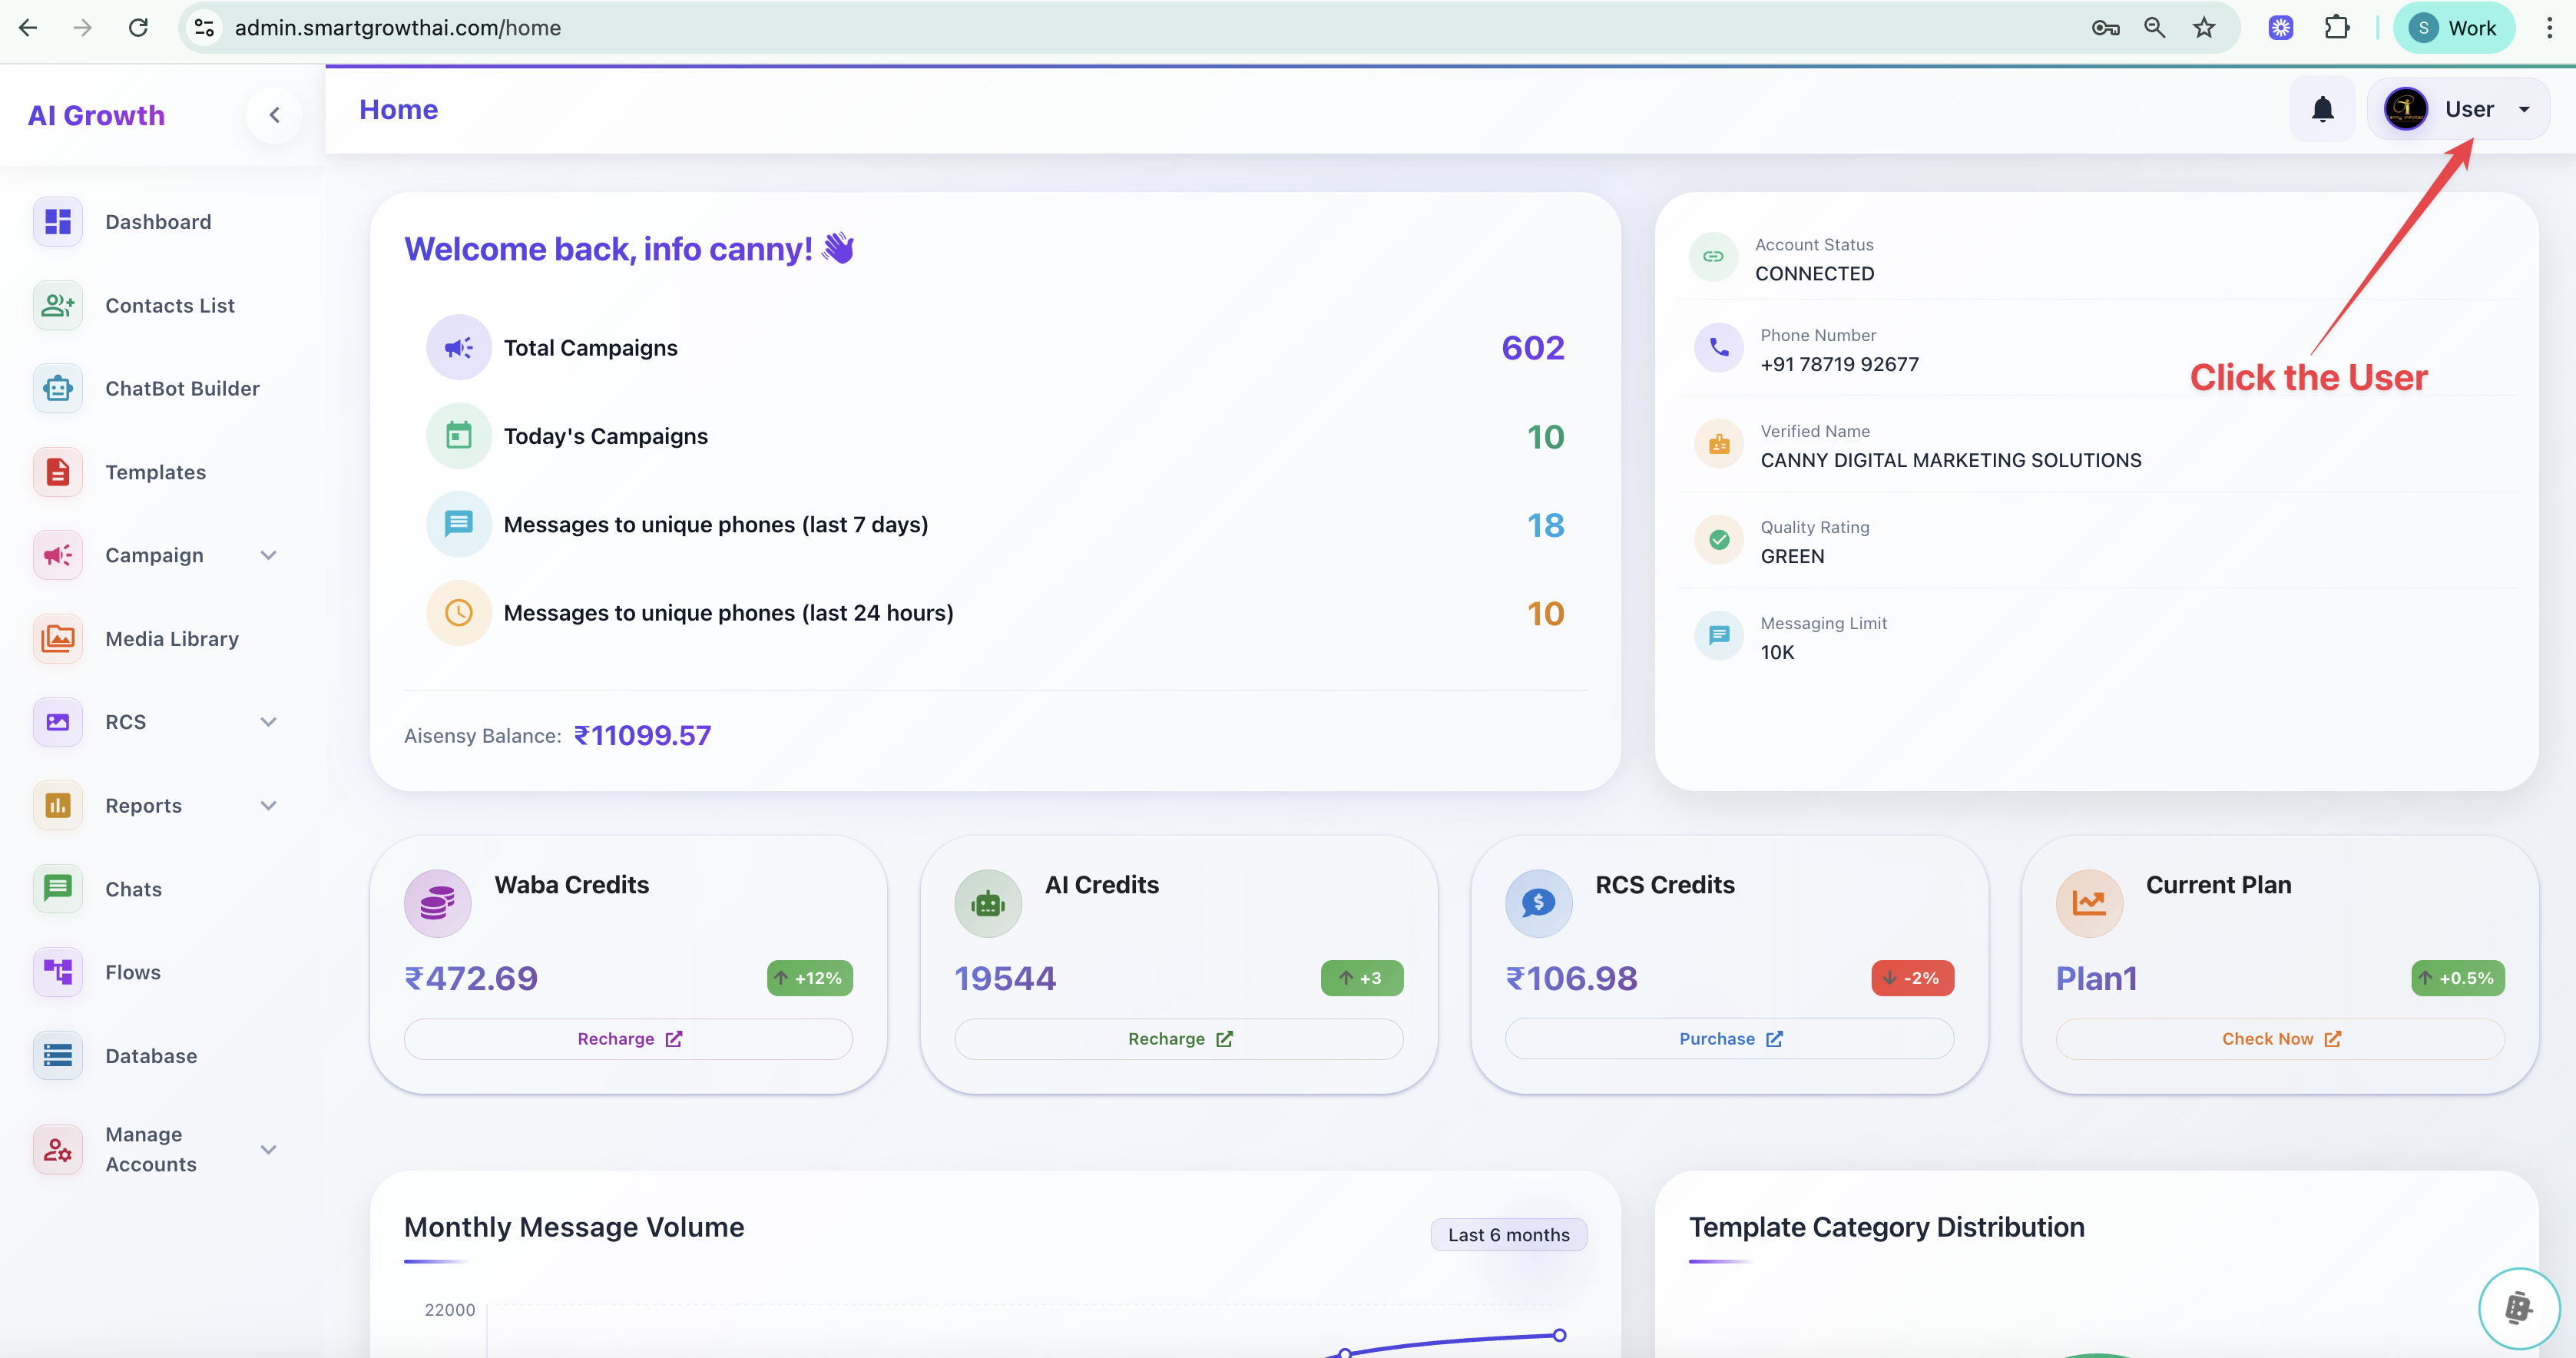Open notifications bell icon
The width and height of the screenshot is (2576, 1358).
point(2322,109)
